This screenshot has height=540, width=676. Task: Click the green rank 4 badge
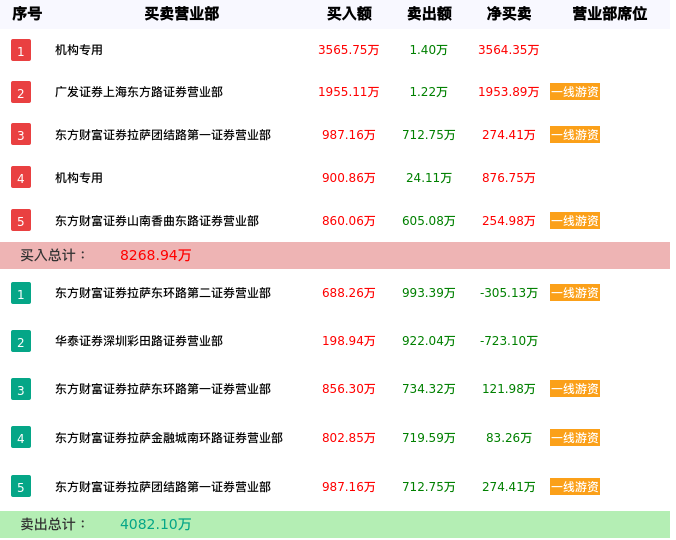tap(21, 437)
